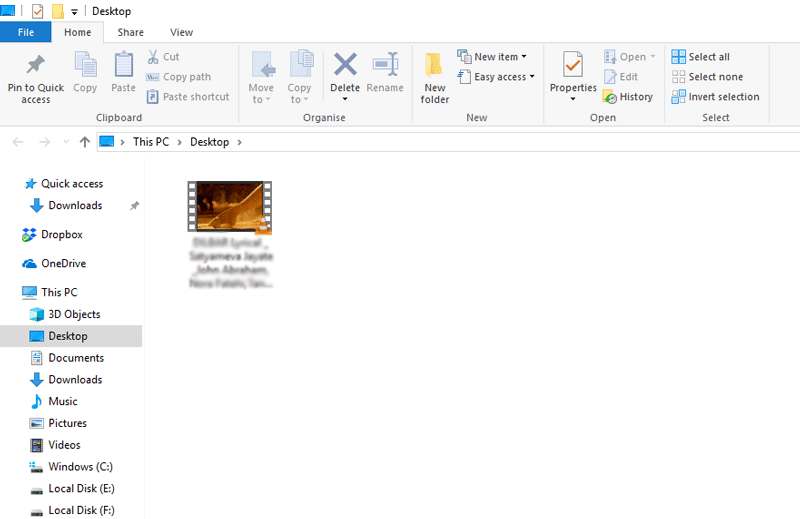The image size is (800, 519).
Task: Open Downloads under This PC
Action: (66, 380)
